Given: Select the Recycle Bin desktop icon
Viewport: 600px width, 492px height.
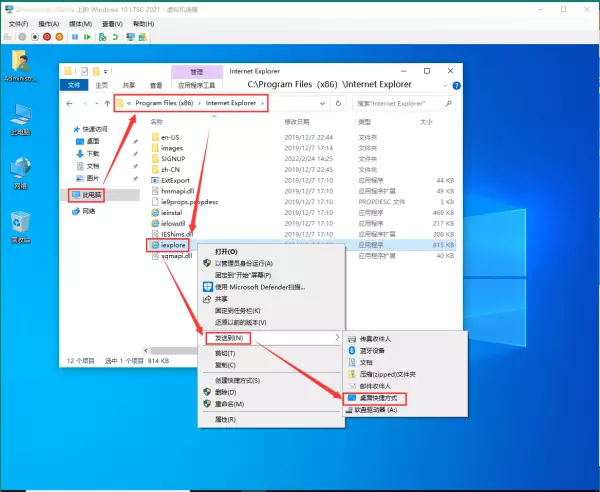Looking at the screenshot, I should (x=21, y=227).
